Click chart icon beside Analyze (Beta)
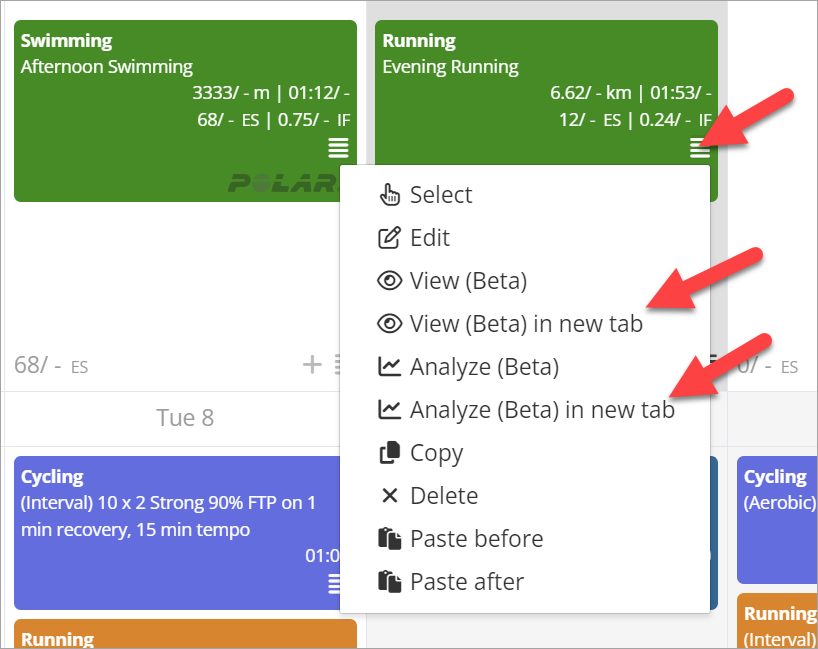 (x=389, y=367)
